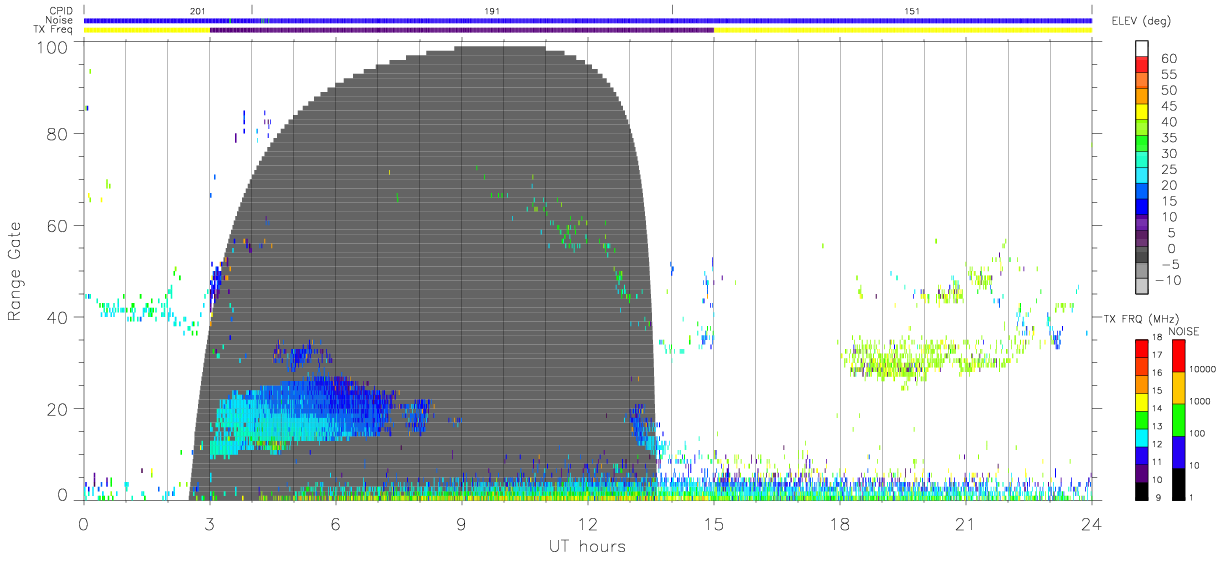Click CPID value 191 above plot
This screenshot has width=1228, height=567.
pyautogui.click(x=493, y=10)
